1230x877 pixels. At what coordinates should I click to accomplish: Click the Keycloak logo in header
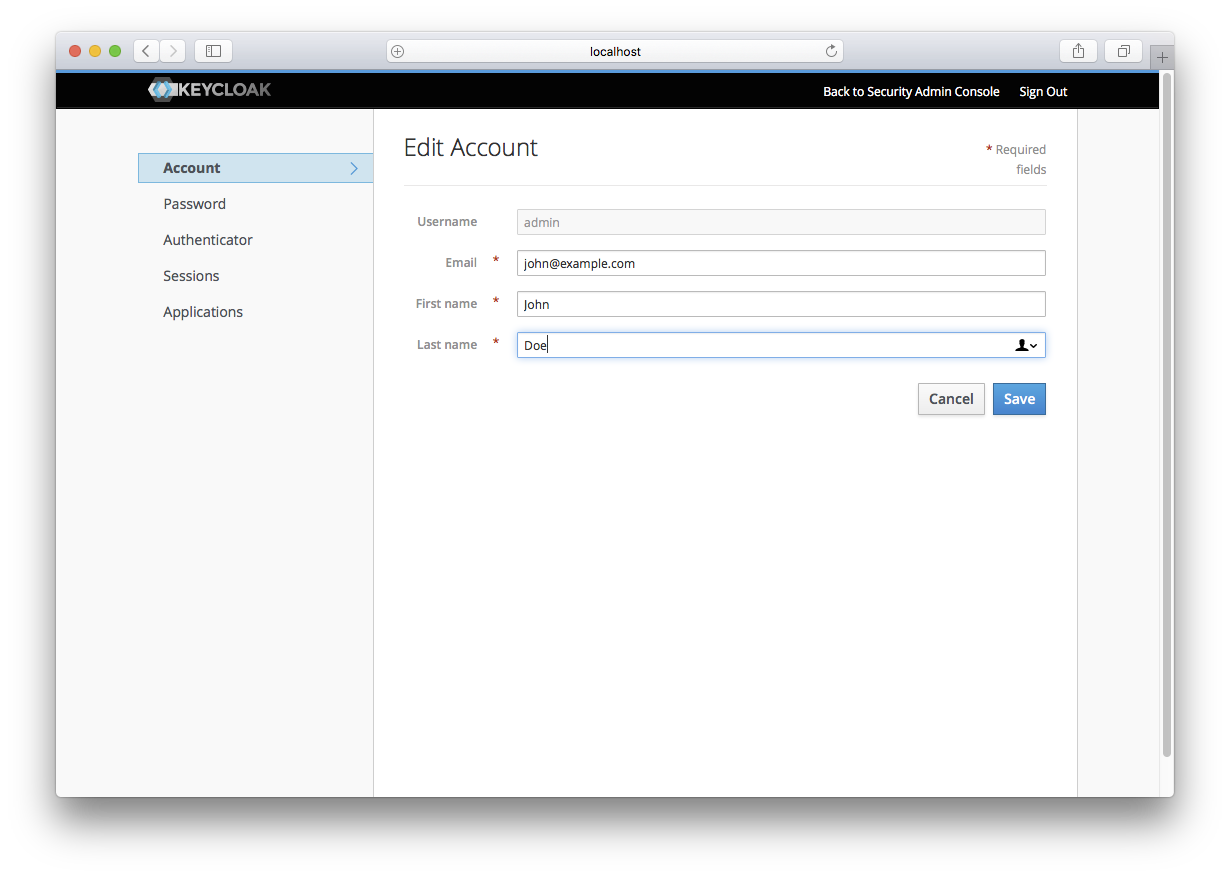pos(210,90)
